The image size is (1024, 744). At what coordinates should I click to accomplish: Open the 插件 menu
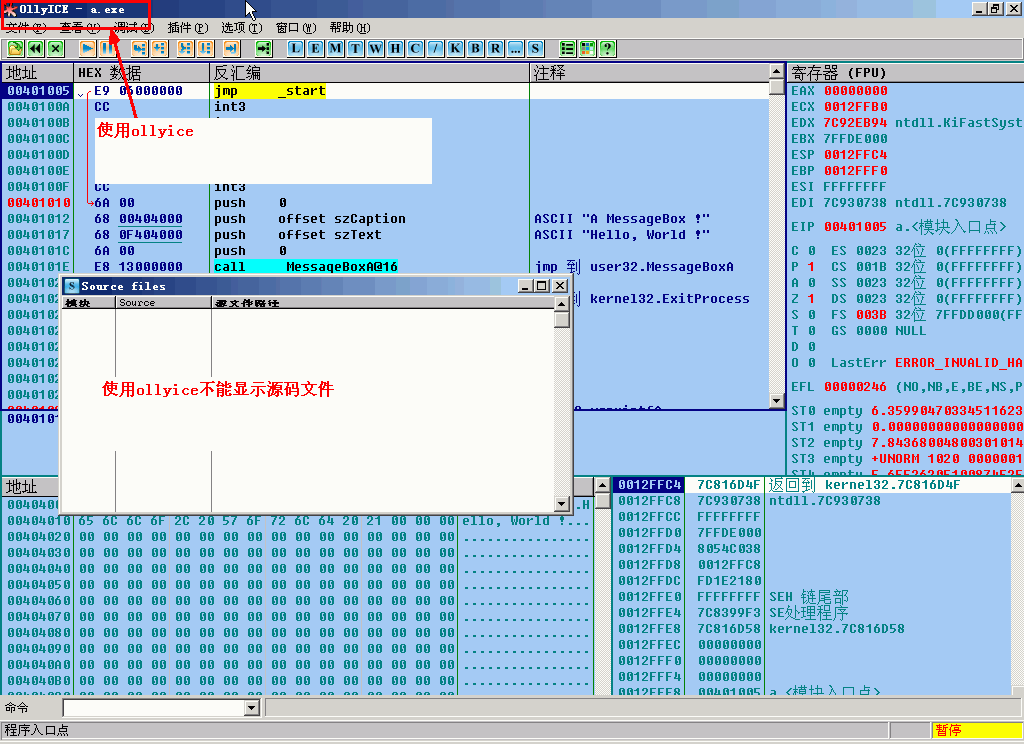pos(187,27)
